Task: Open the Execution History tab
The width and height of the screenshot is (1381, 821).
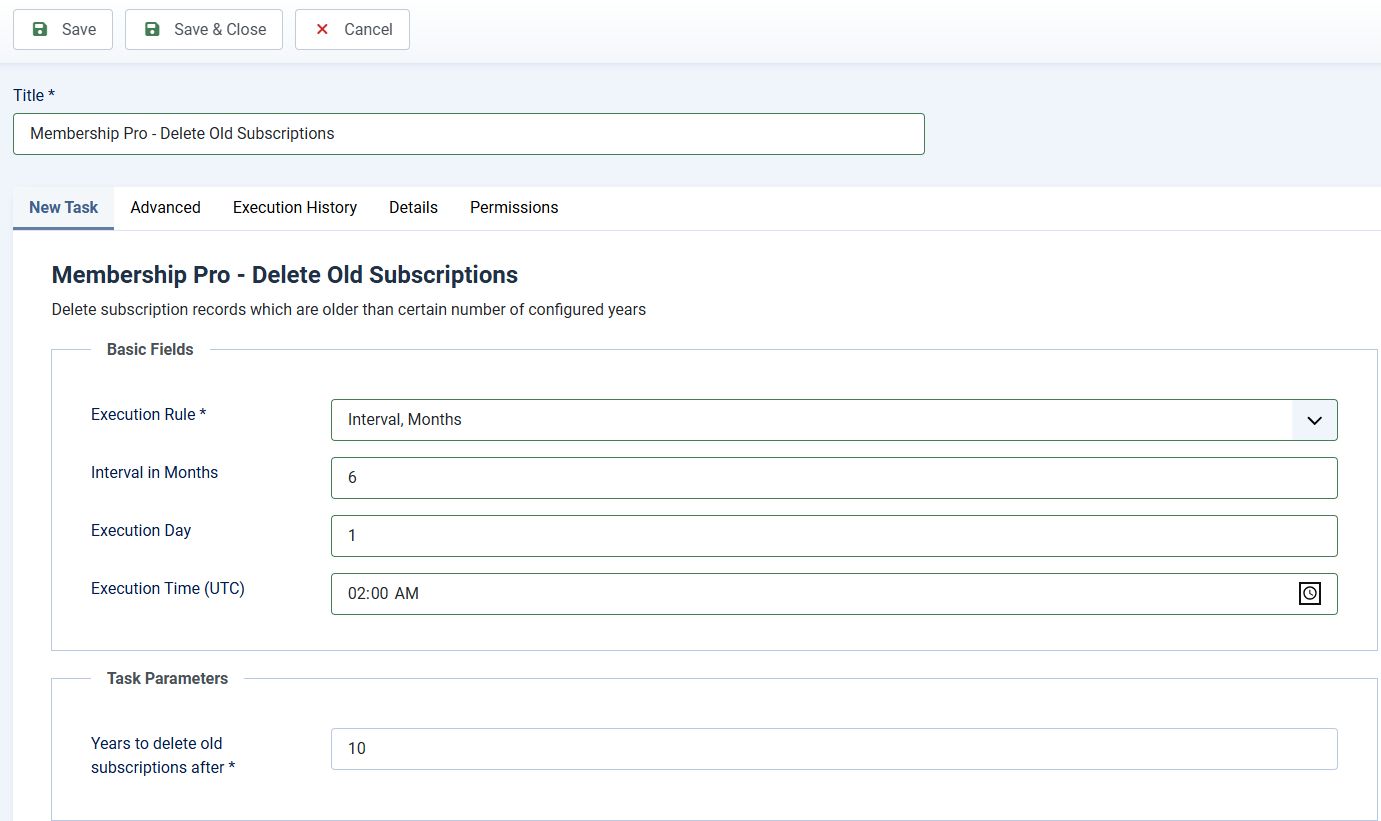Action: pyautogui.click(x=295, y=208)
